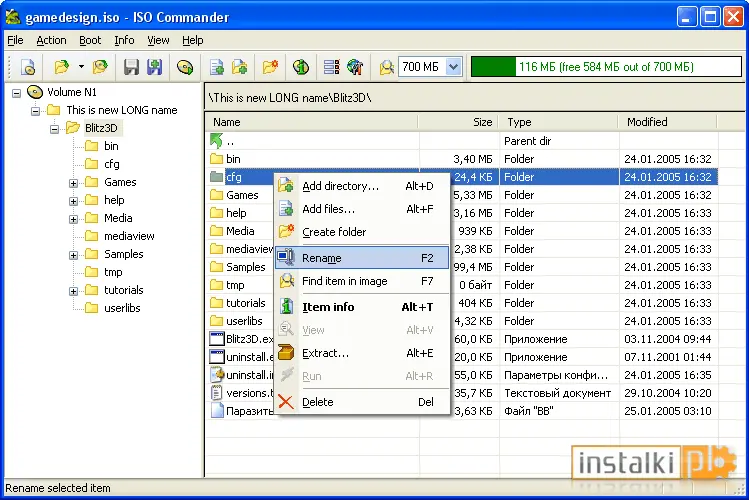Expand the tutorials folder in tree
749x500 pixels.
(73, 291)
